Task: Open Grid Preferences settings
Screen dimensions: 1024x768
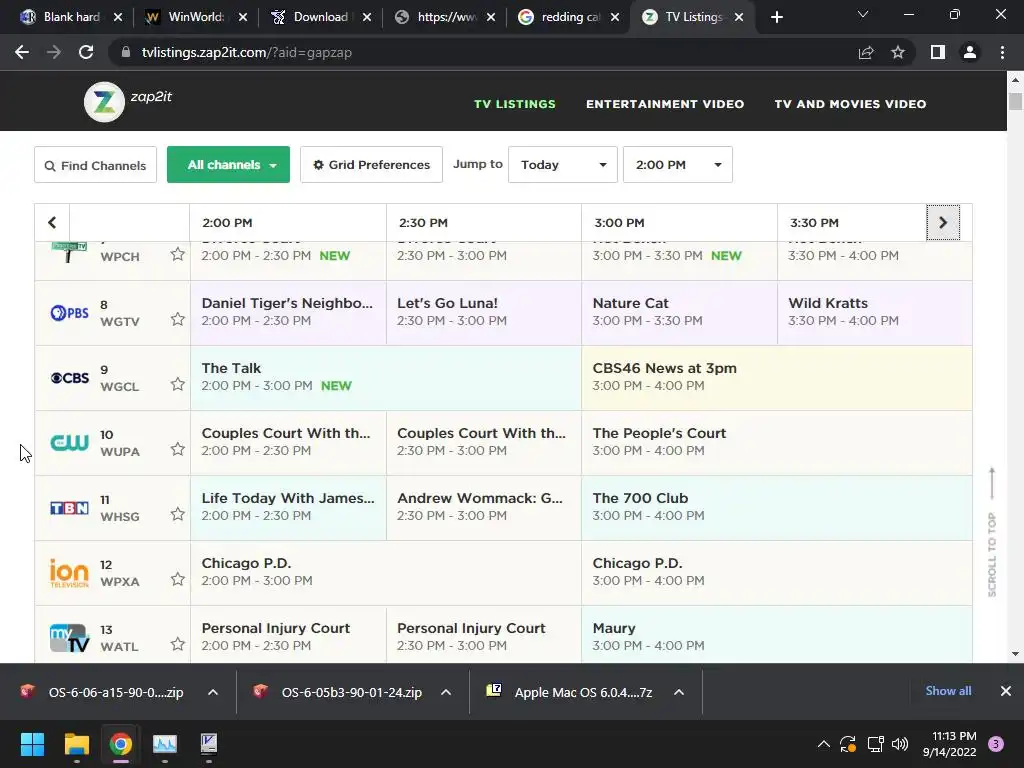Action: (x=372, y=165)
